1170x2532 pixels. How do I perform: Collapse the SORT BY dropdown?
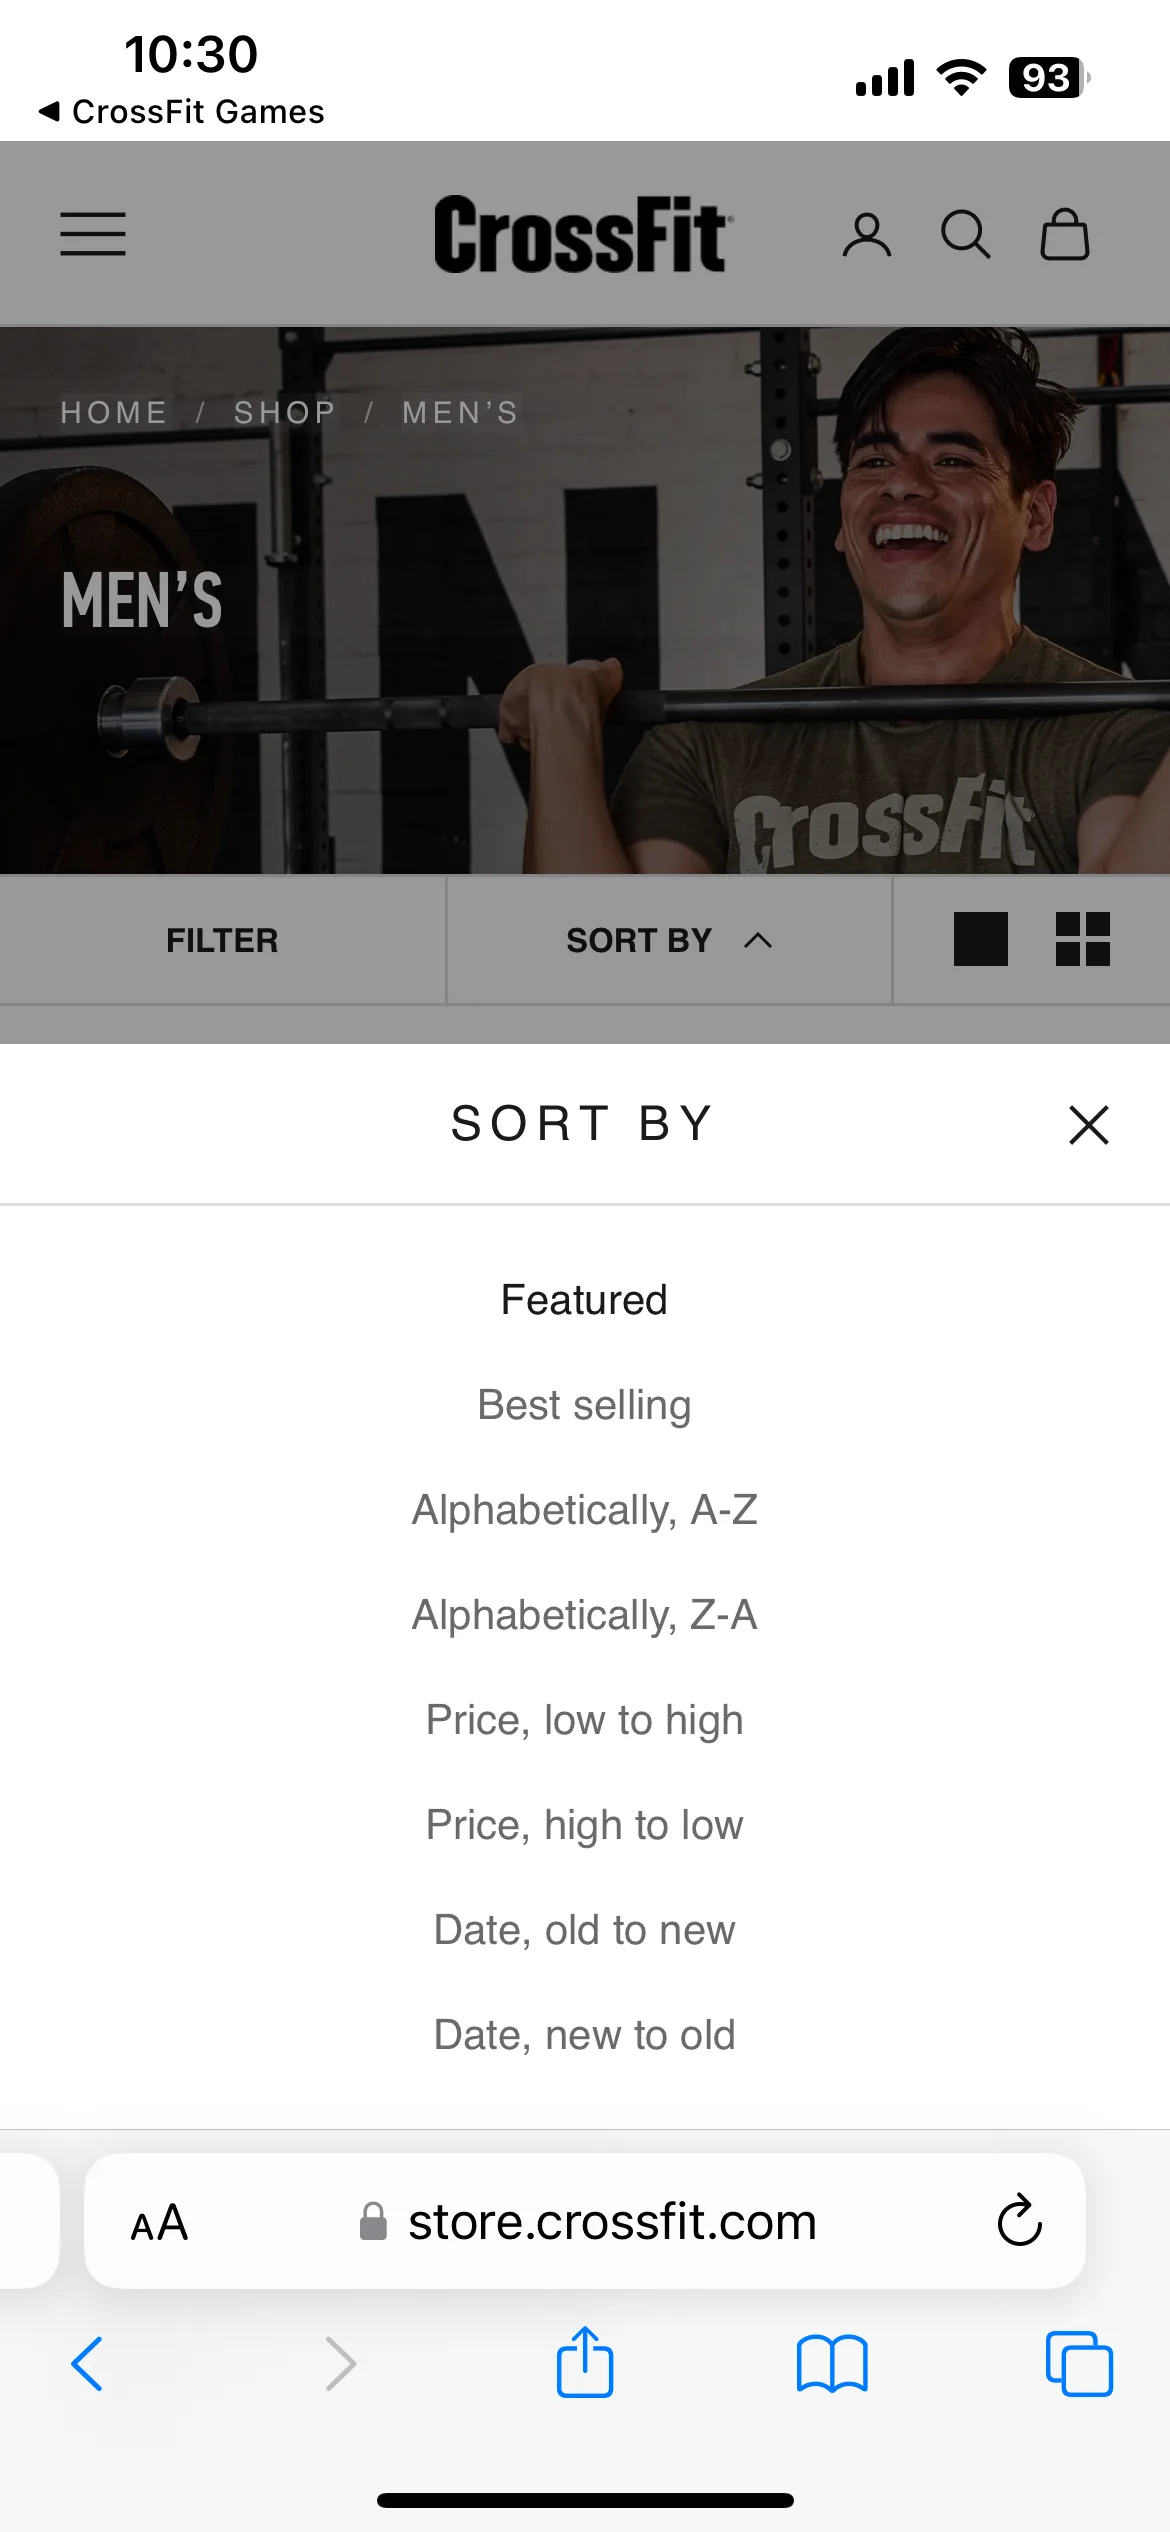669,940
